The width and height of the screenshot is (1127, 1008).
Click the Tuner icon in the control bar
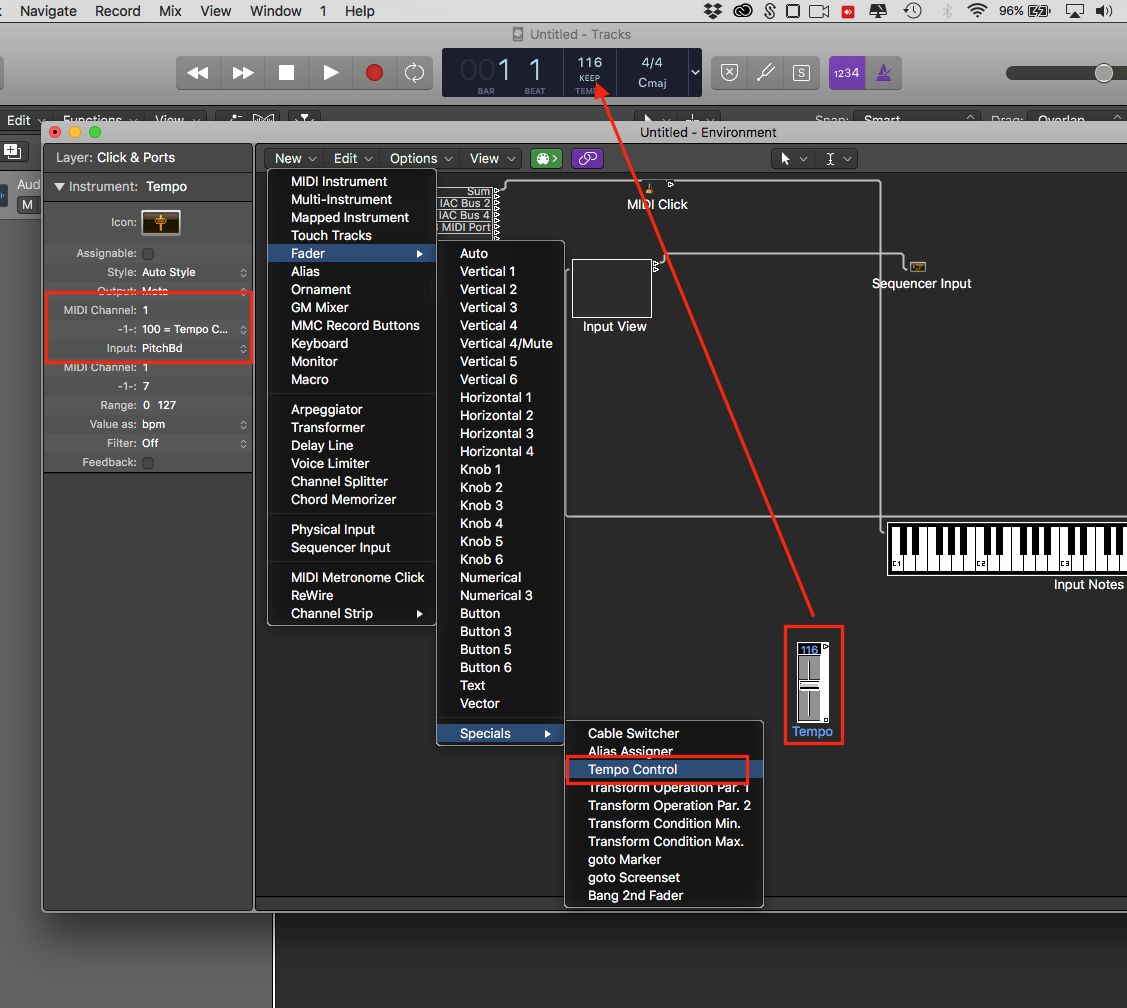[765, 73]
